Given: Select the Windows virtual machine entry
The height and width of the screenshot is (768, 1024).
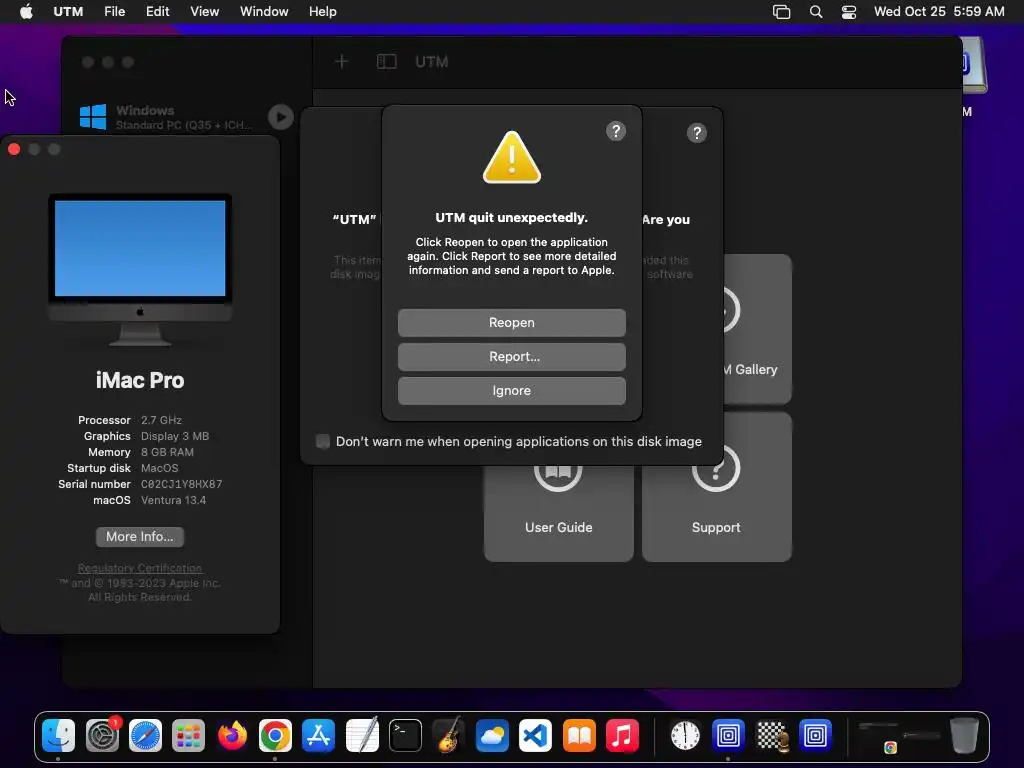Looking at the screenshot, I should [x=186, y=117].
